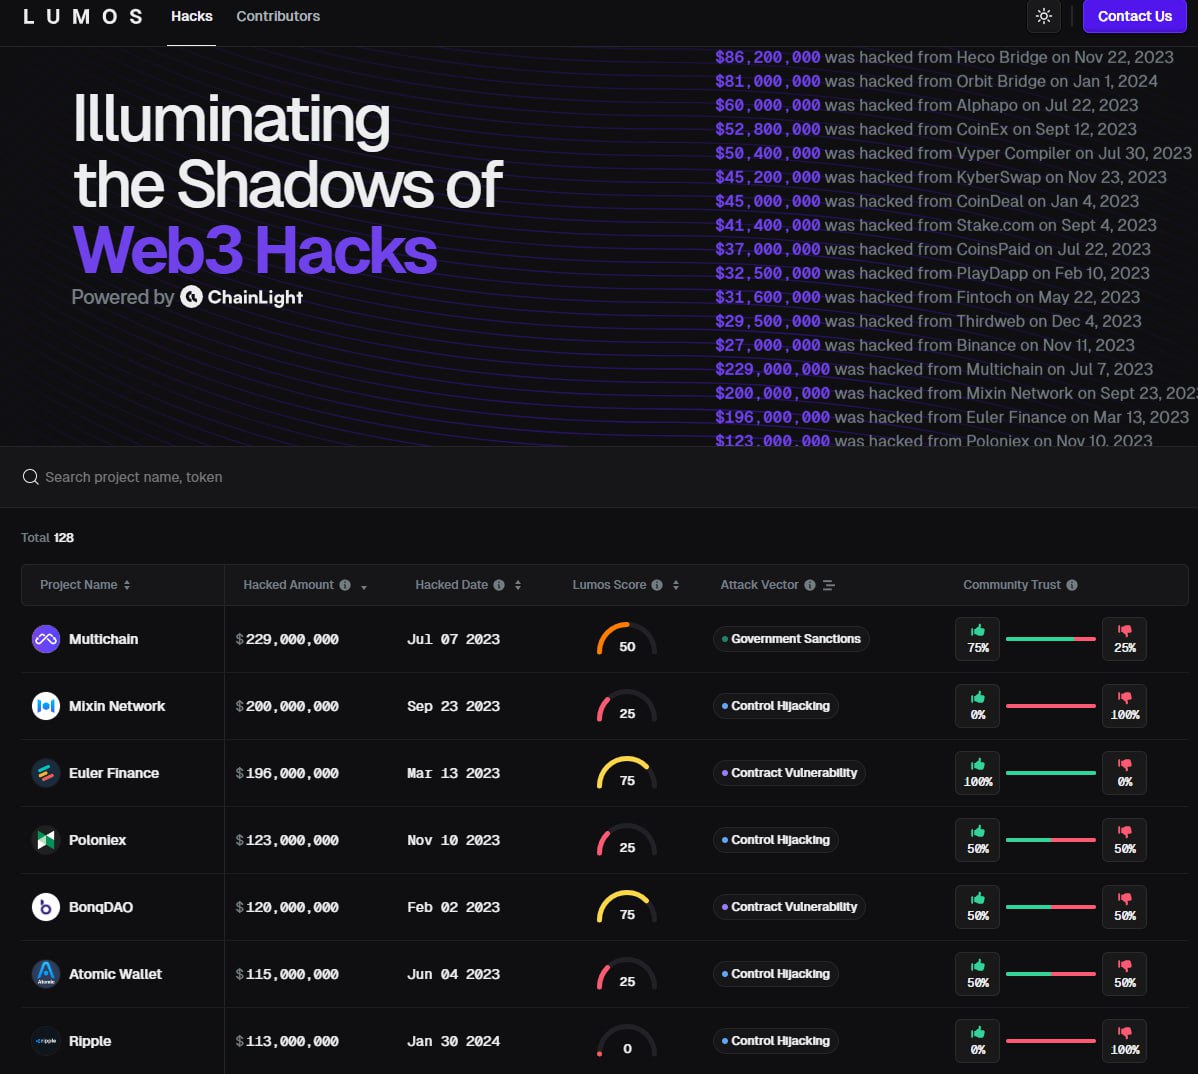This screenshot has height=1074, width=1198.
Task: Click Multichain Lumos Score gauge 50
Action: [627, 640]
